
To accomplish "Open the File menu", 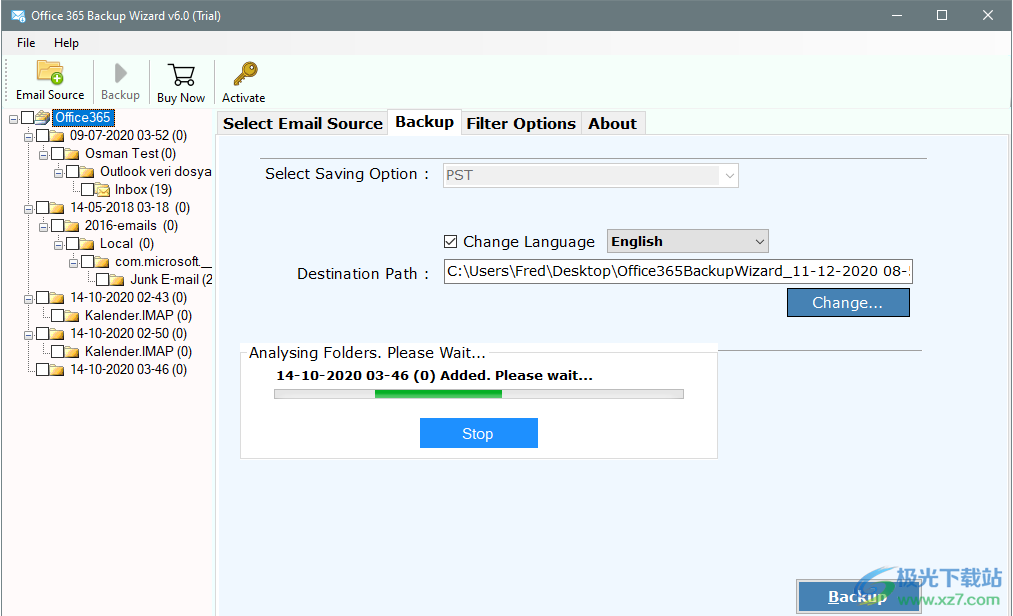I will click(25, 43).
